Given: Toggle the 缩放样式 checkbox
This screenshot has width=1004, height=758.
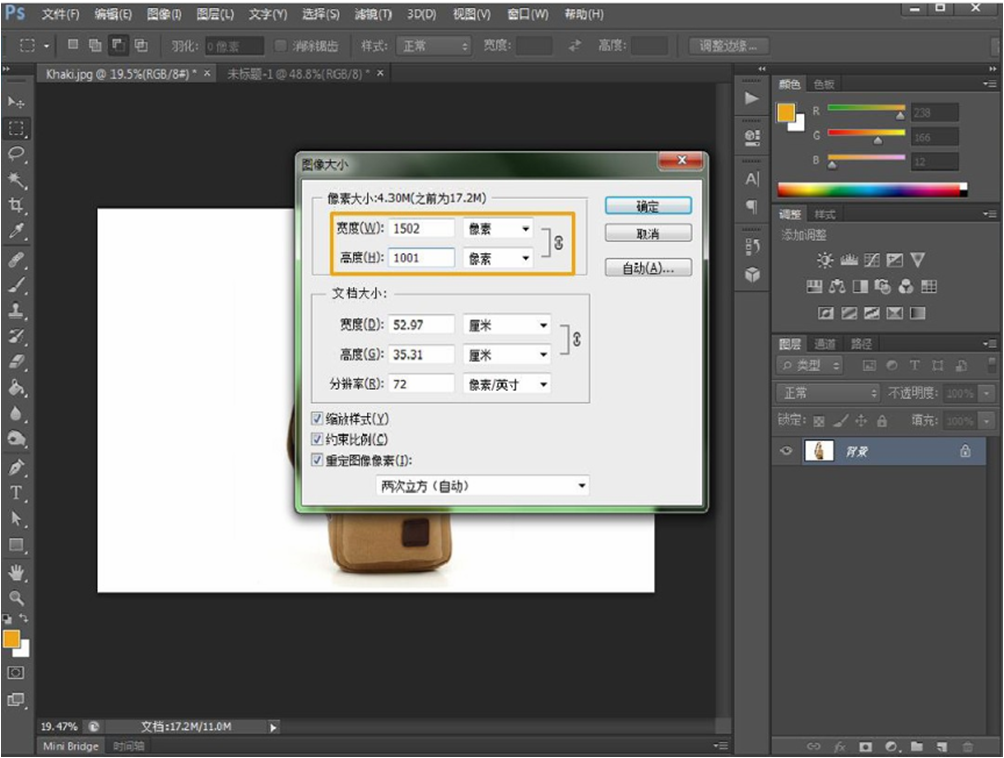Looking at the screenshot, I should coord(318,418).
